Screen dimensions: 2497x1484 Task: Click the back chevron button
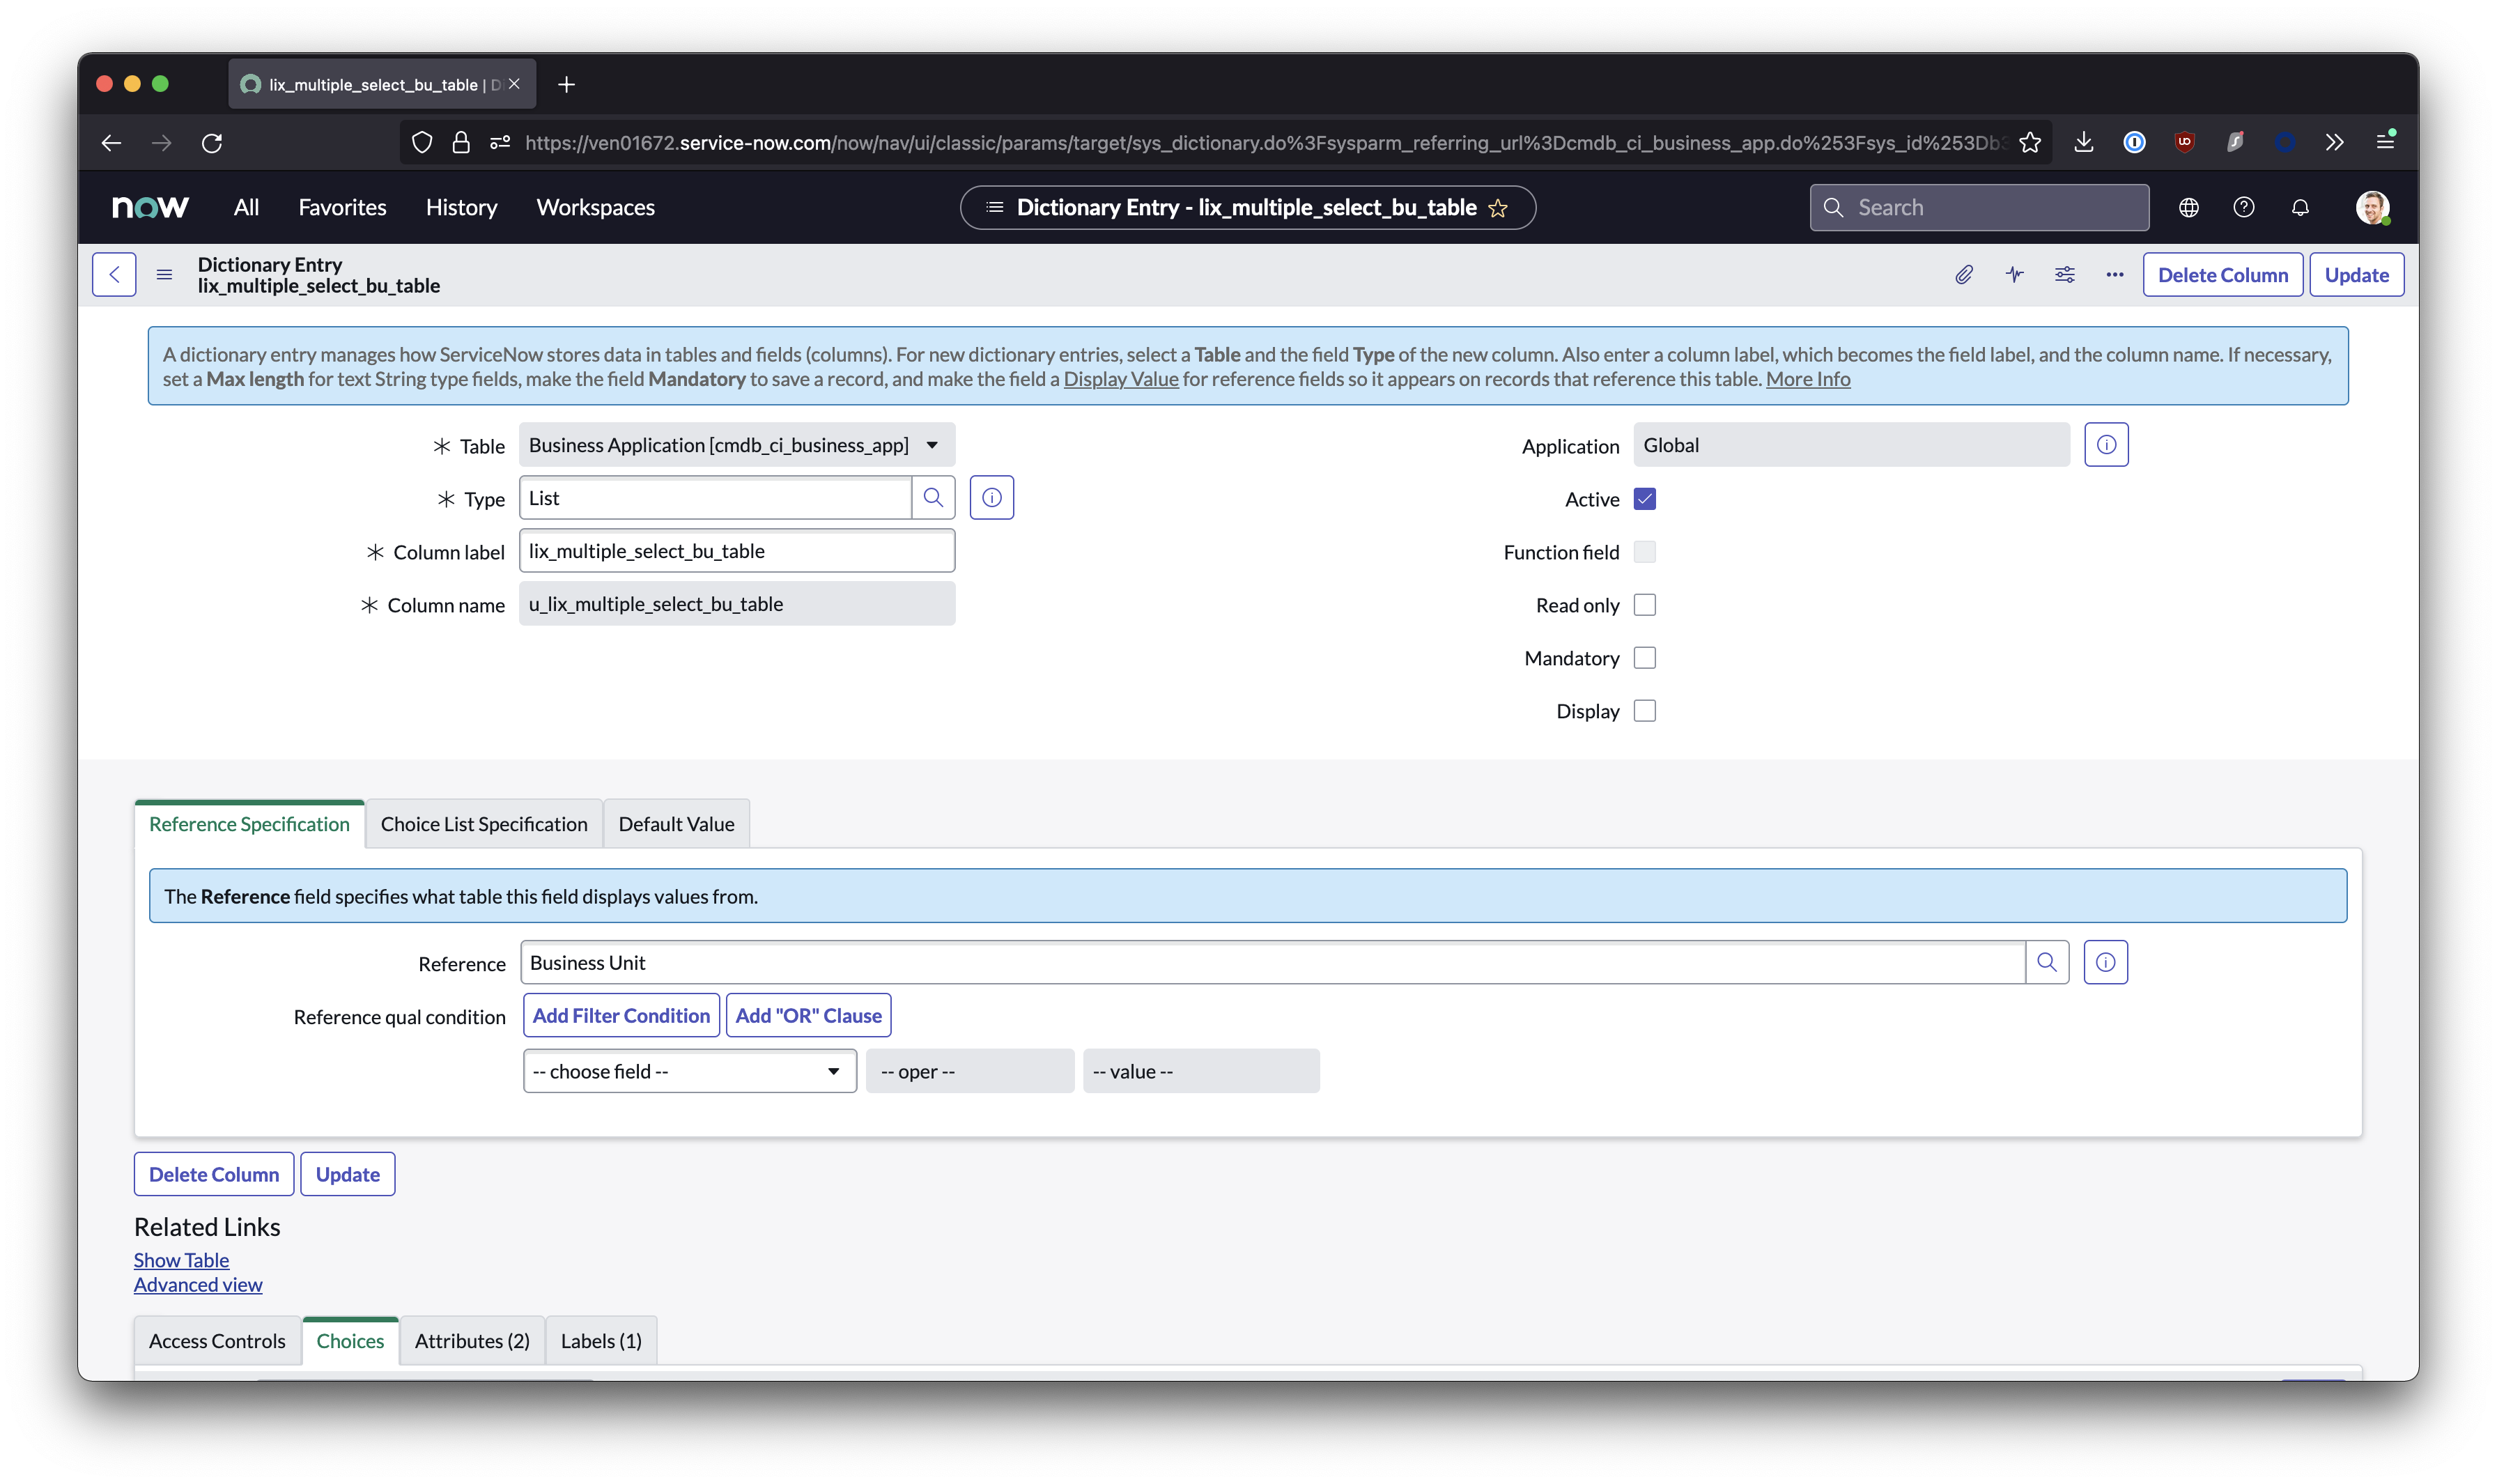click(x=114, y=275)
